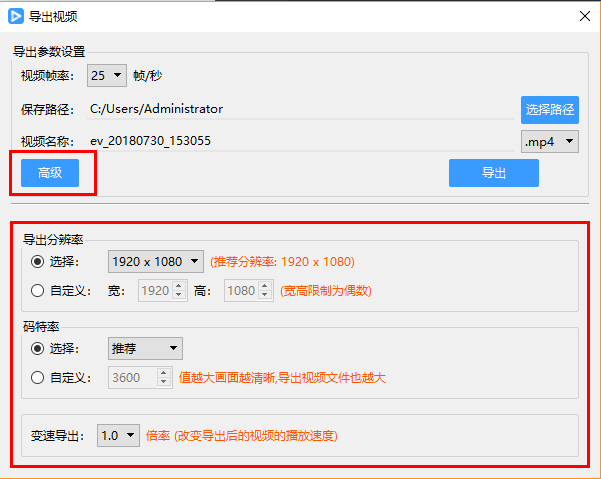Select the 导出分辨率 选择 radio button
Viewport: 601px width, 479px height.
(38, 262)
